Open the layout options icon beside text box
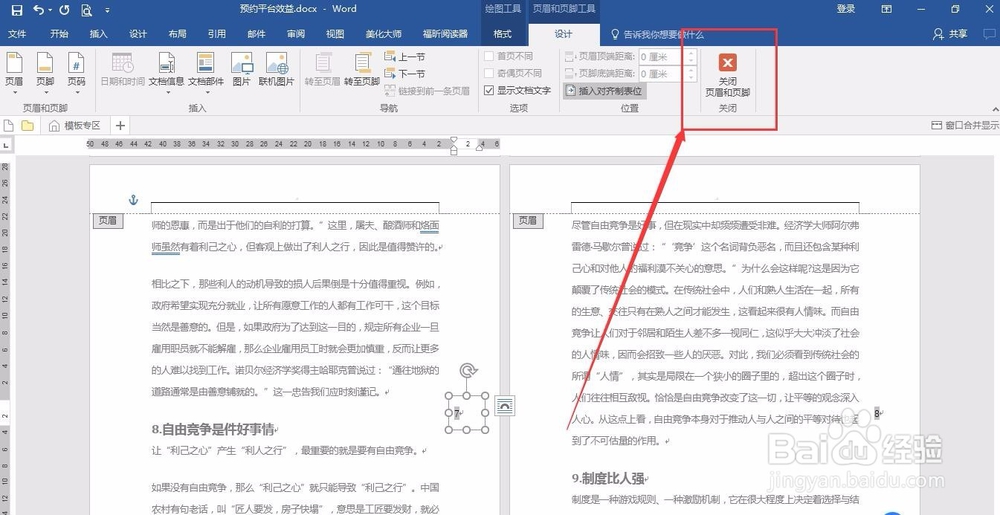The width and height of the screenshot is (1000, 515). point(505,405)
